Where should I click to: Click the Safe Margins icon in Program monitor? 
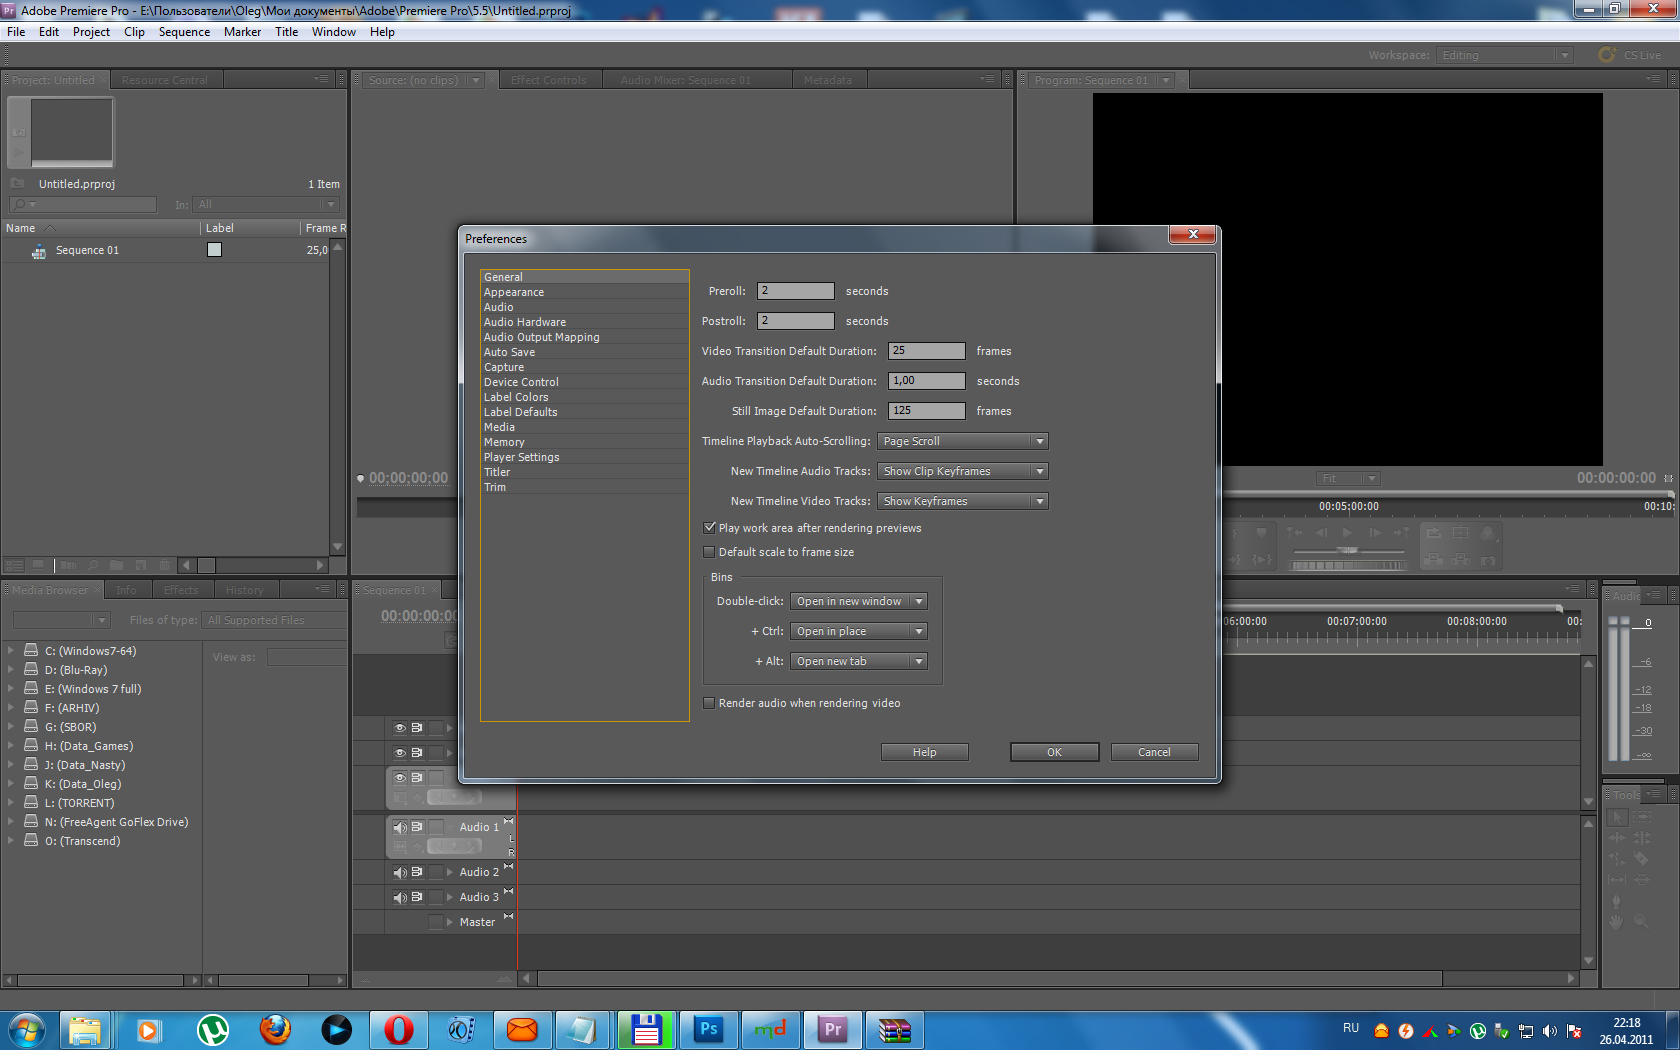coord(1460,533)
